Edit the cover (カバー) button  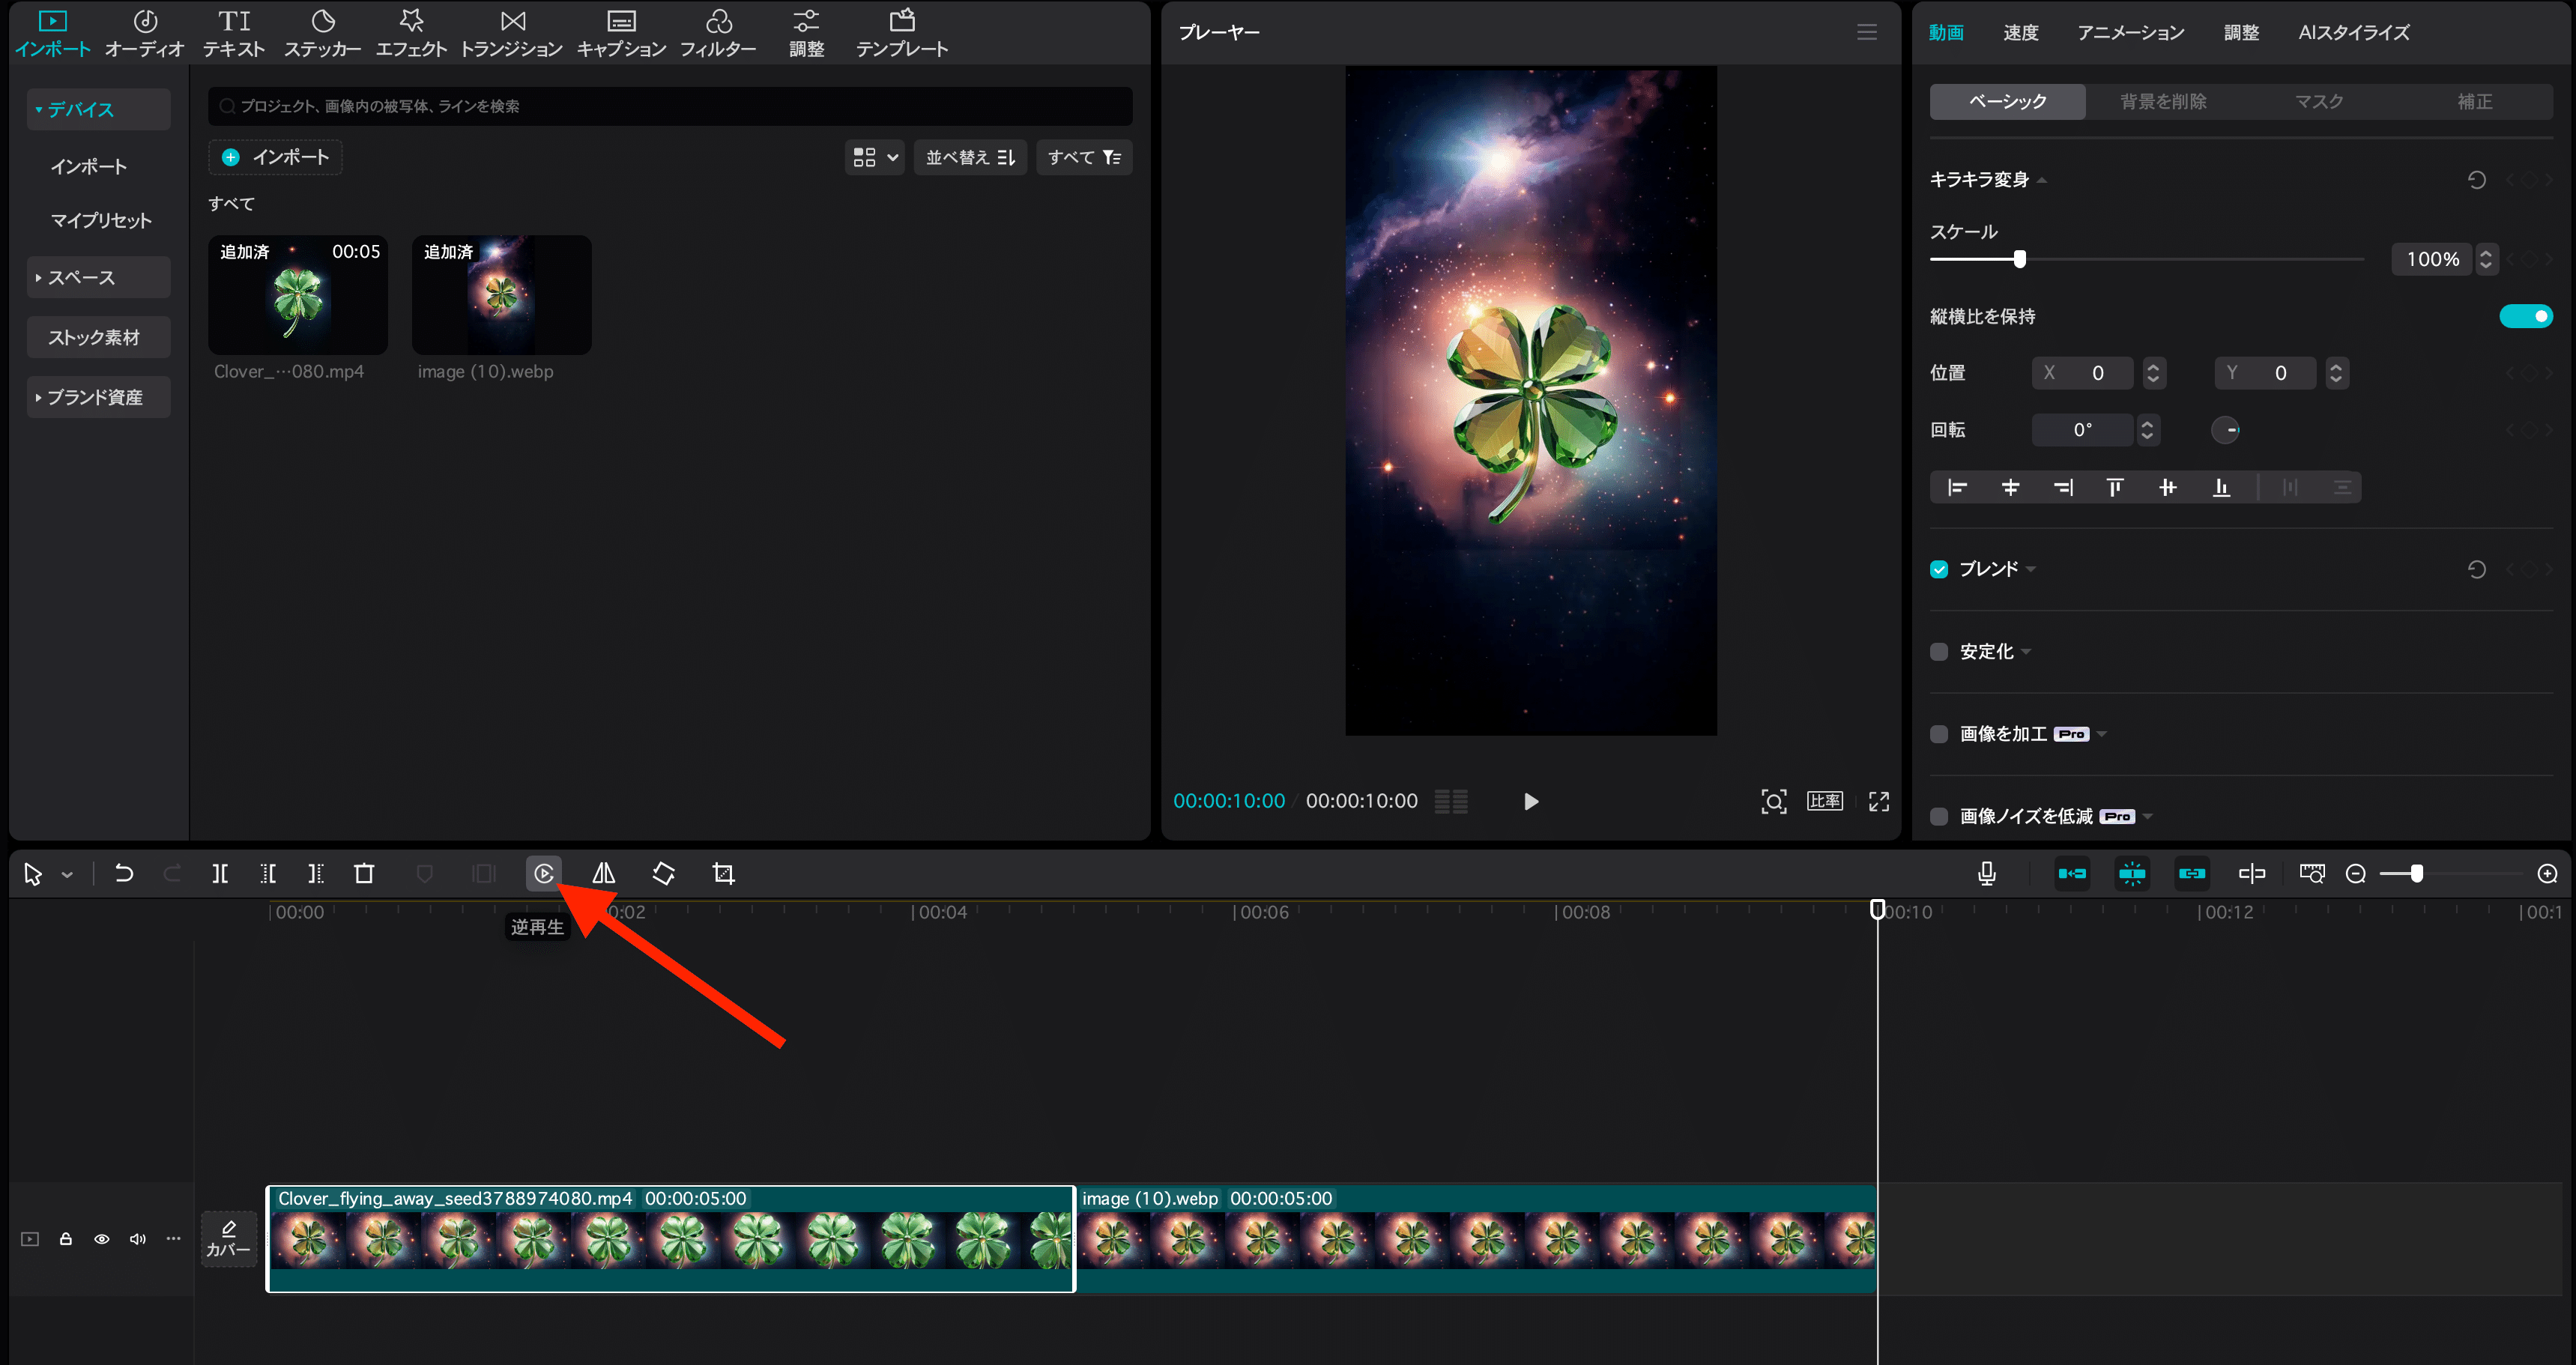[229, 1239]
